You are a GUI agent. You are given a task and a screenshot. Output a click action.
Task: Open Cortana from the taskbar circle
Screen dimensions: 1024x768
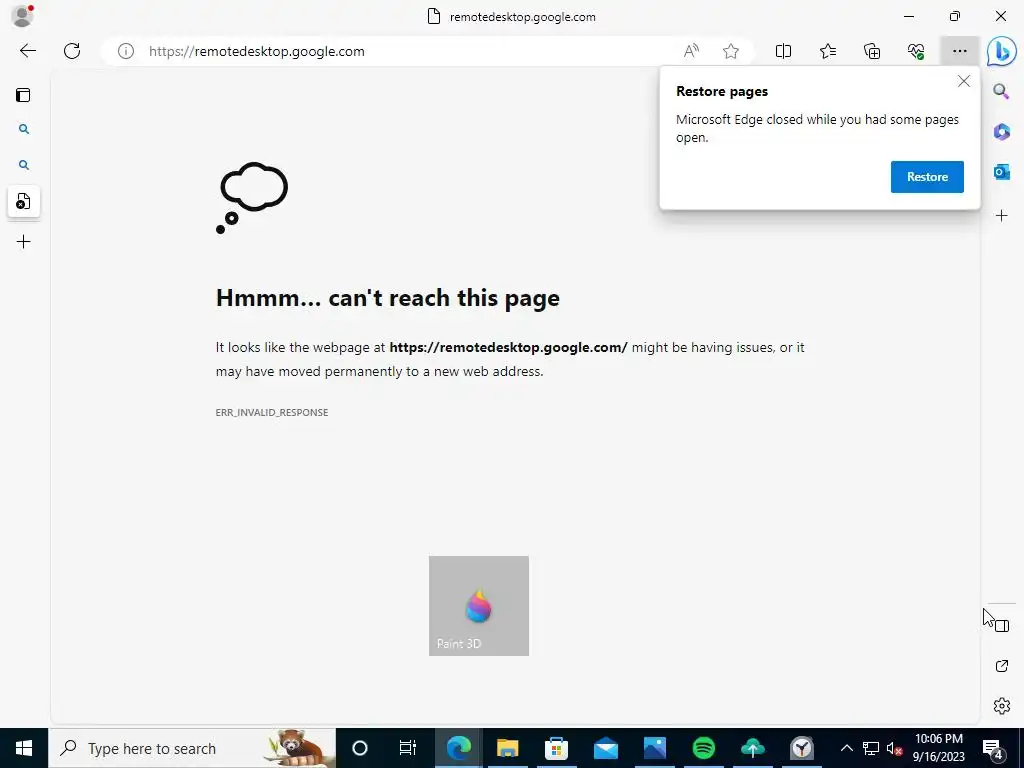pyautogui.click(x=360, y=748)
